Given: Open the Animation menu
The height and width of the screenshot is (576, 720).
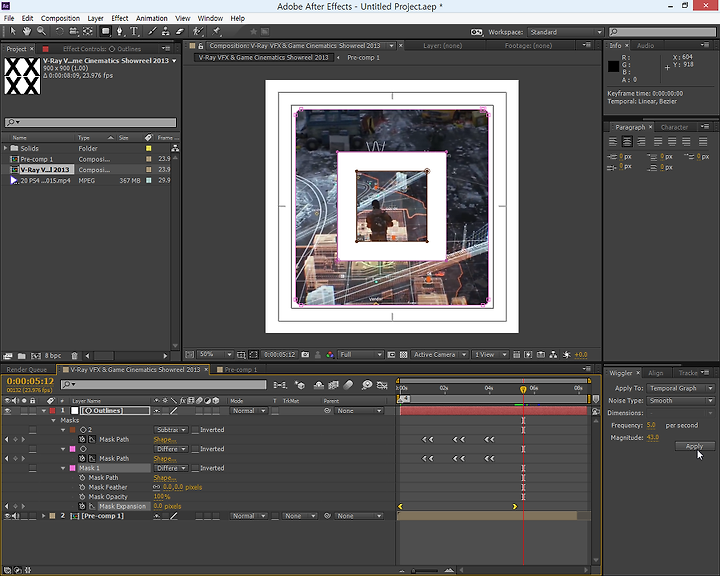Looking at the screenshot, I should click(152, 18).
